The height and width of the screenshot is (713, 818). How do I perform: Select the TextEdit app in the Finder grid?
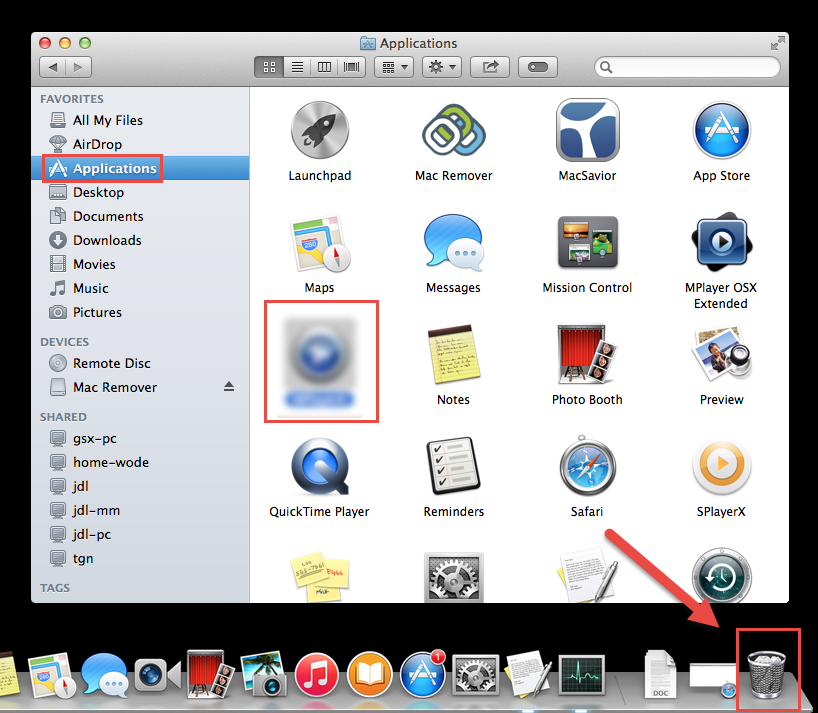[587, 576]
